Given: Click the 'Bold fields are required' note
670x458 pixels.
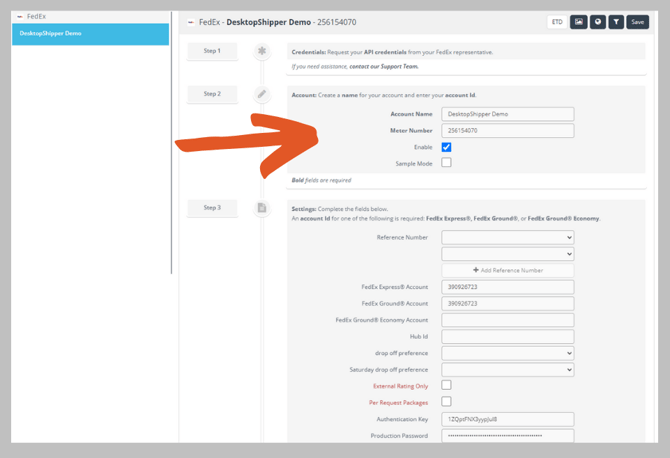Looking at the screenshot, I should pos(321,180).
